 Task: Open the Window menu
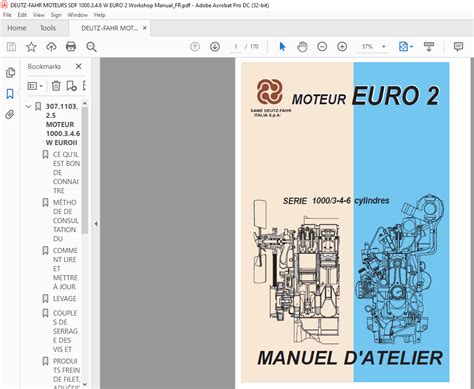coord(77,15)
